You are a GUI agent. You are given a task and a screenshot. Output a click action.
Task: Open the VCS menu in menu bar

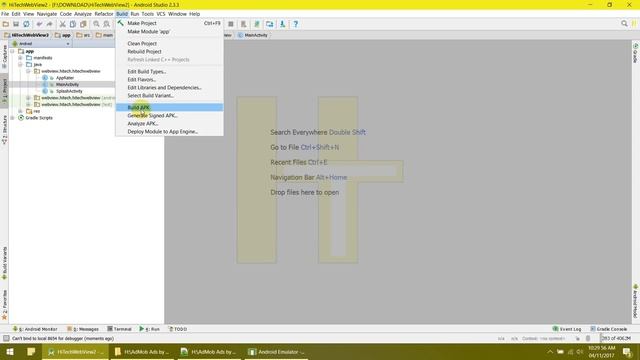click(x=161, y=14)
